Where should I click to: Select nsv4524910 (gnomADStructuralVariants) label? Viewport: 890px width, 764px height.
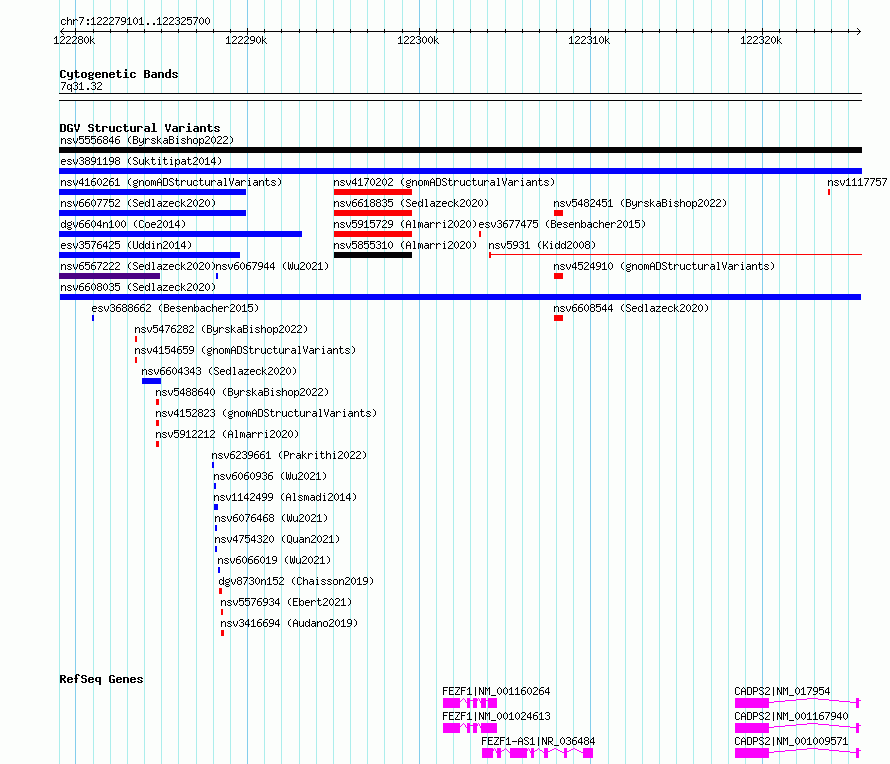[664, 266]
